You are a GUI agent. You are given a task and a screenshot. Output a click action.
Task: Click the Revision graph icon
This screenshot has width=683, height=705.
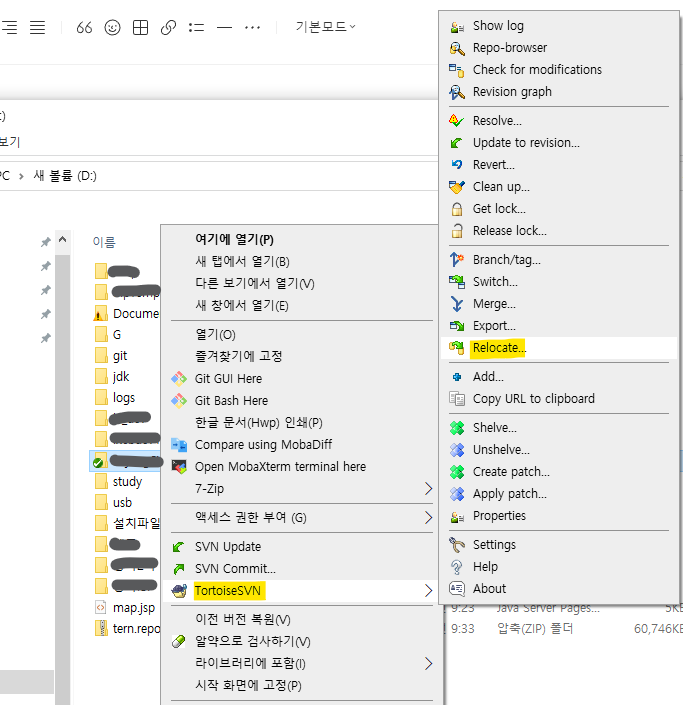coord(457,92)
